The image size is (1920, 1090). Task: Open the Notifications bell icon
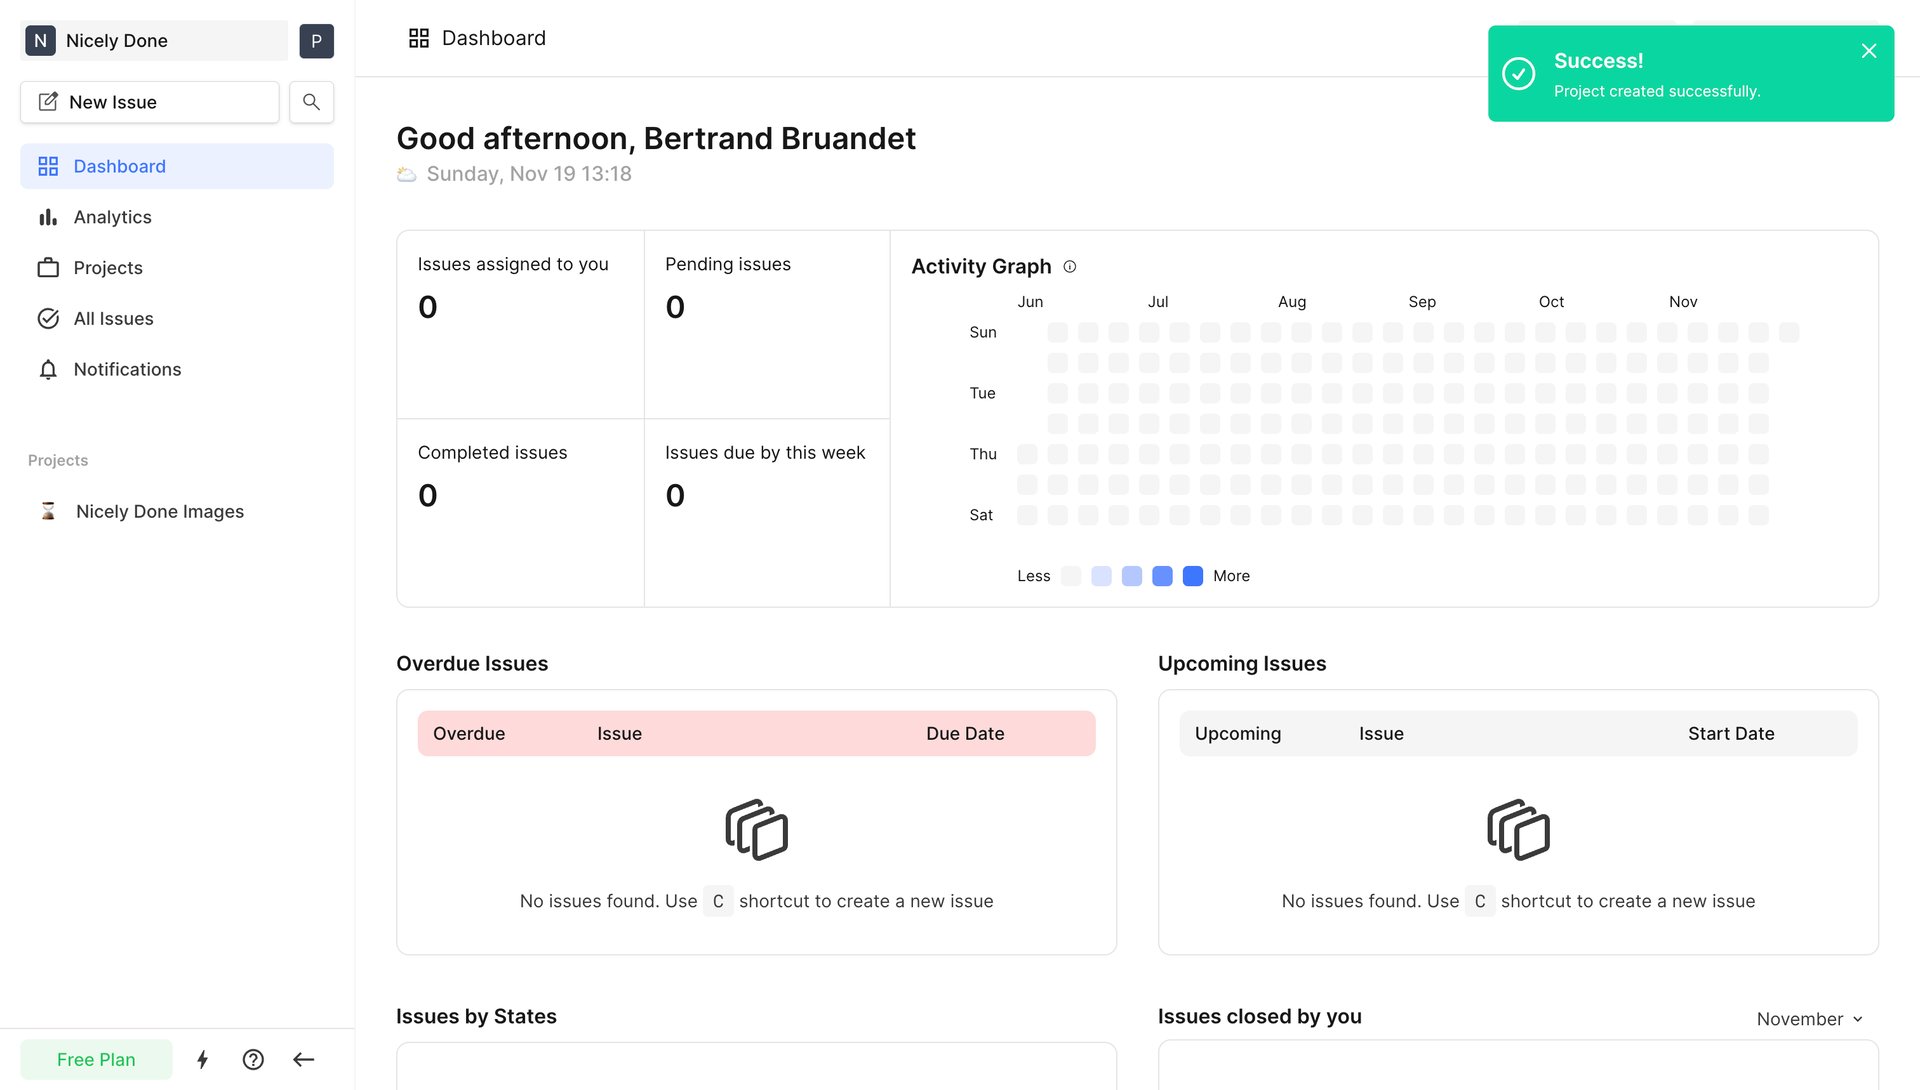pos(48,369)
